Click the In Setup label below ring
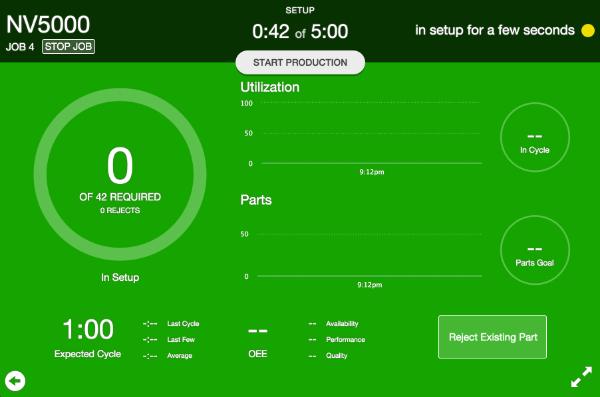This screenshot has width=600, height=397. [x=120, y=277]
